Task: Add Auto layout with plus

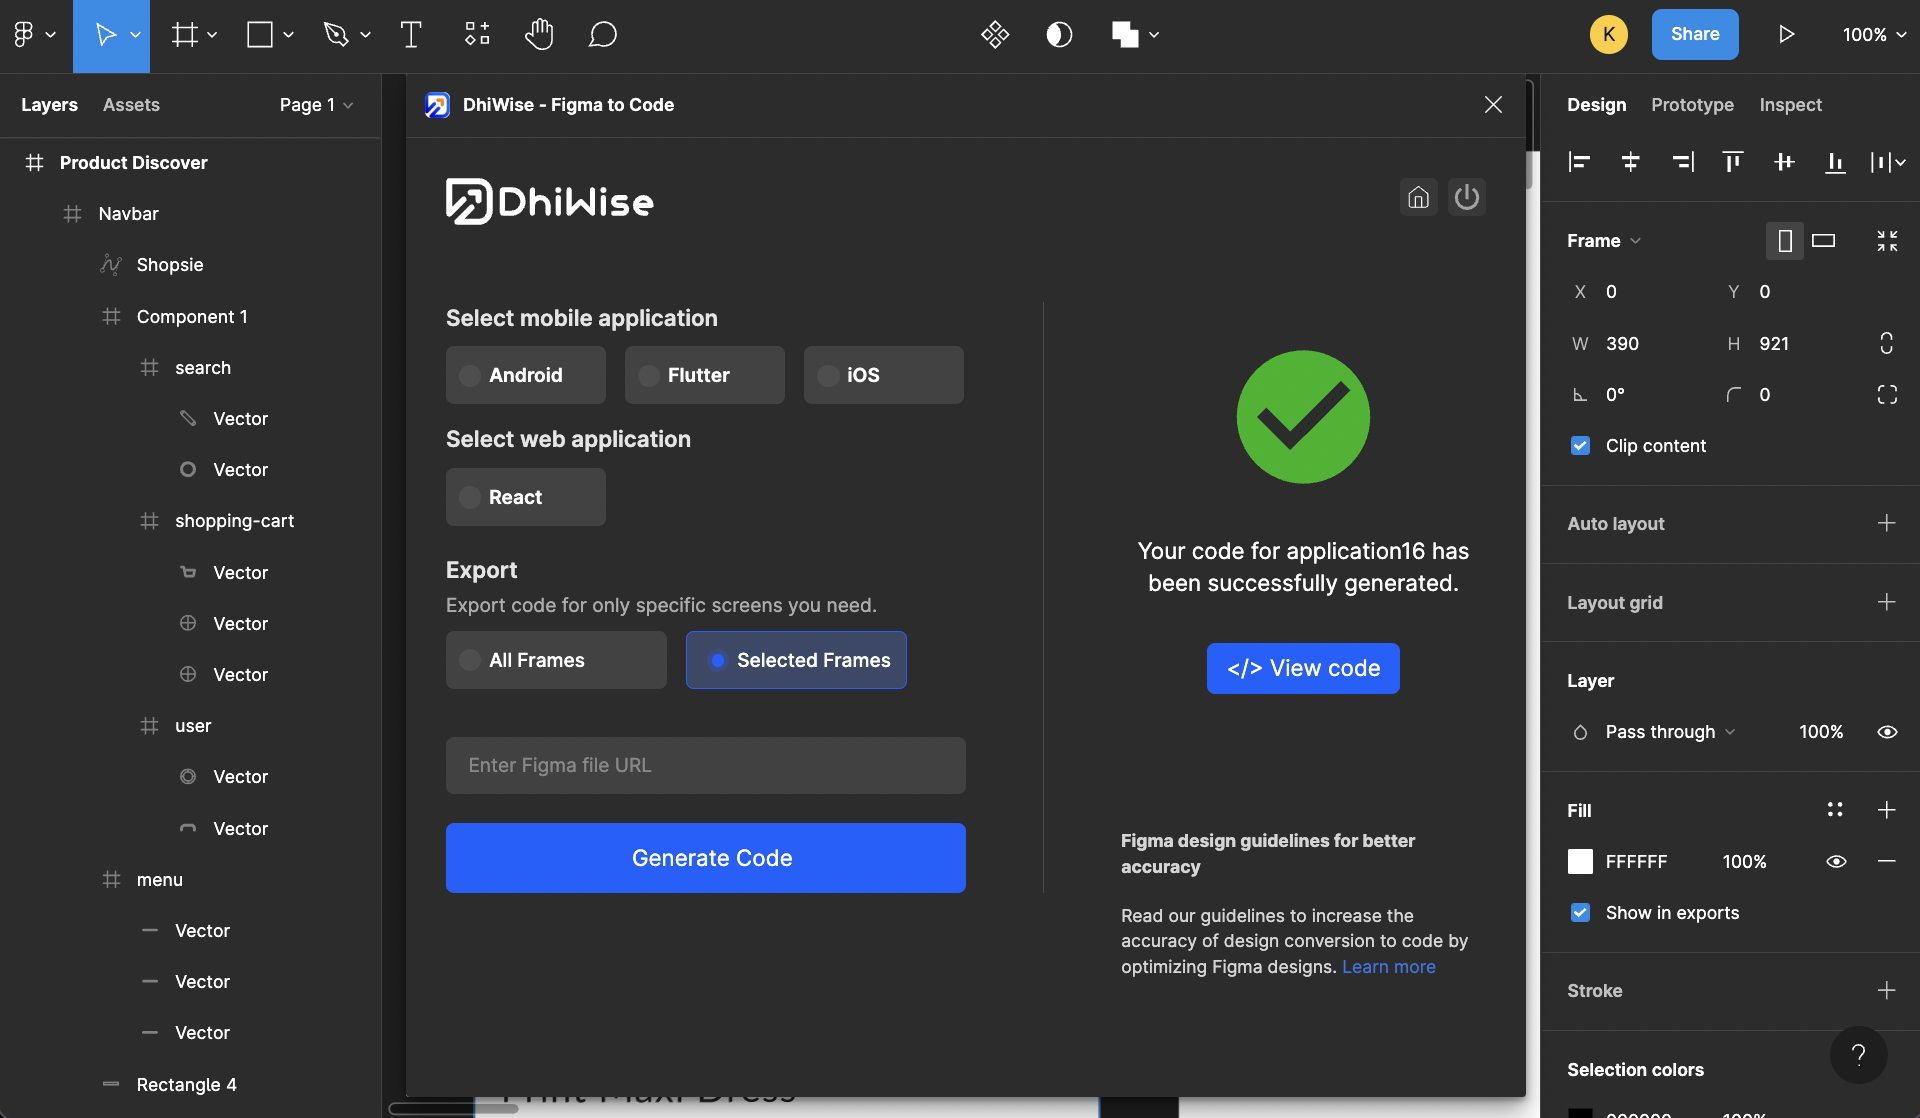Action: tap(1886, 524)
